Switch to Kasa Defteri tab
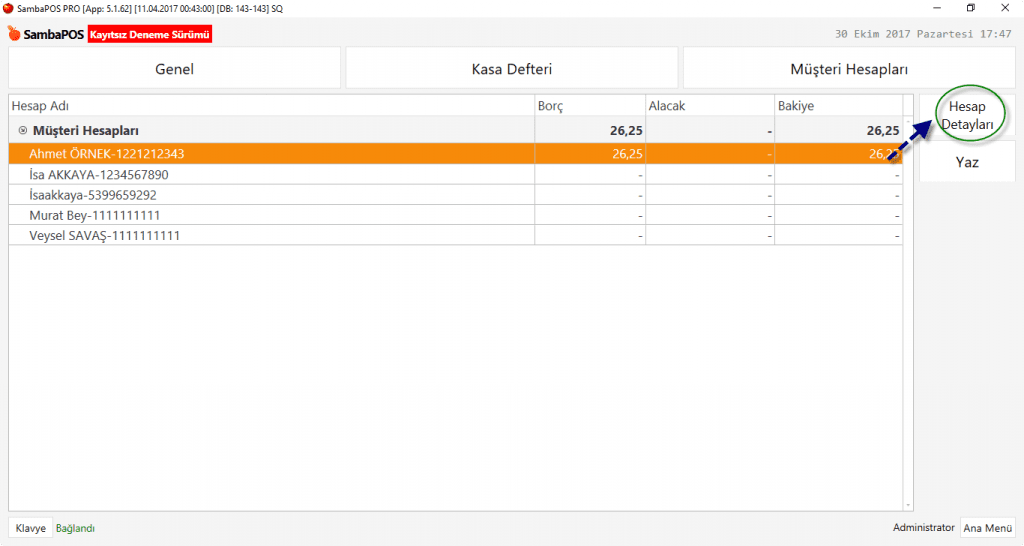Image resolution: width=1024 pixels, height=546 pixels. pyautogui.click(x=511, y=69)
